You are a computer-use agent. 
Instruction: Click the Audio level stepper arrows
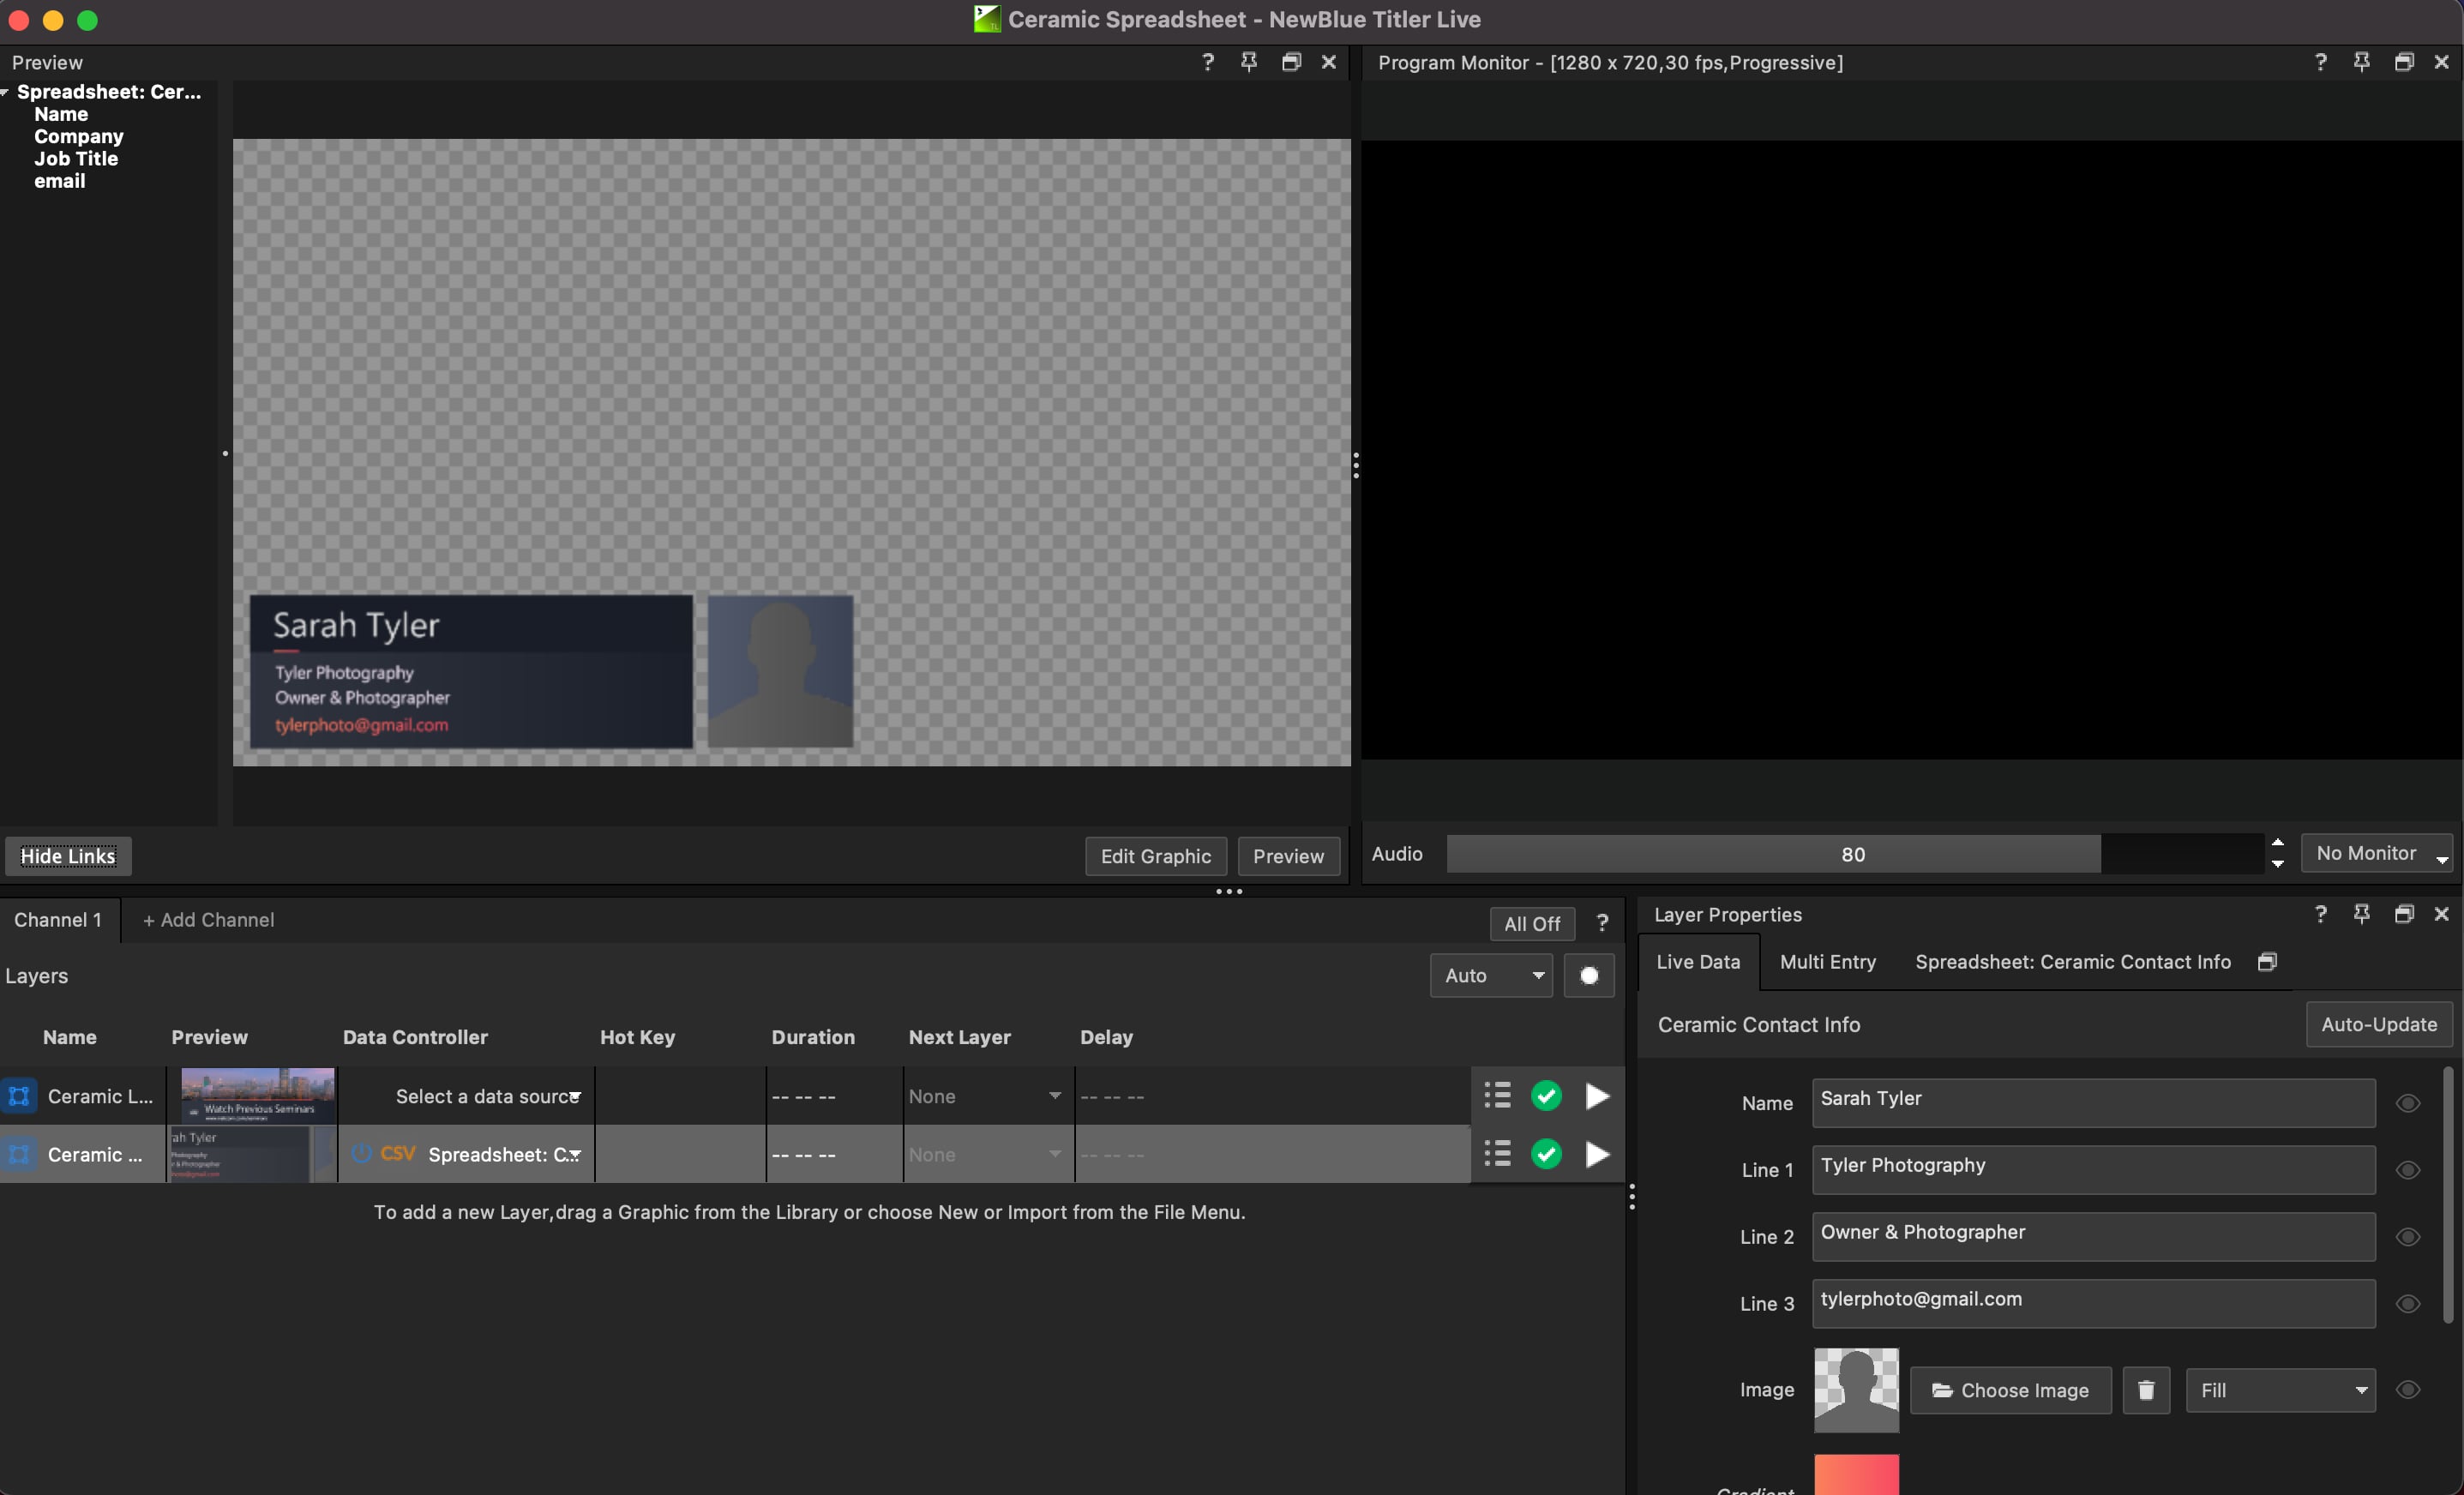click(x=2277, y=853)
